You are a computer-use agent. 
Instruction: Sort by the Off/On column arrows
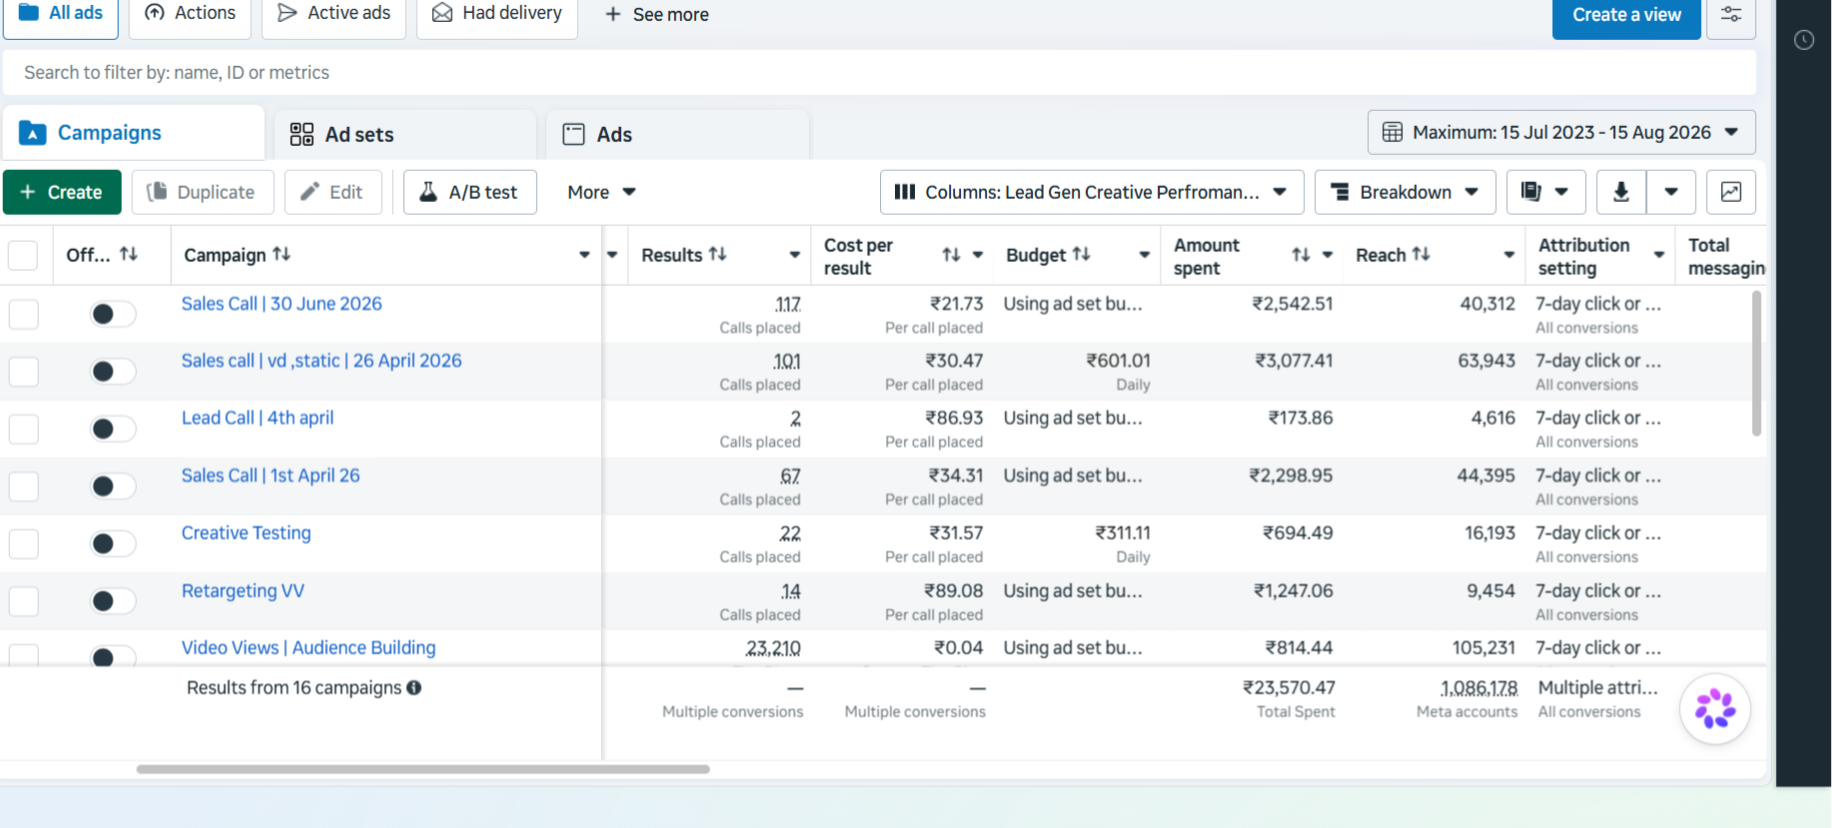pos(128,255)
